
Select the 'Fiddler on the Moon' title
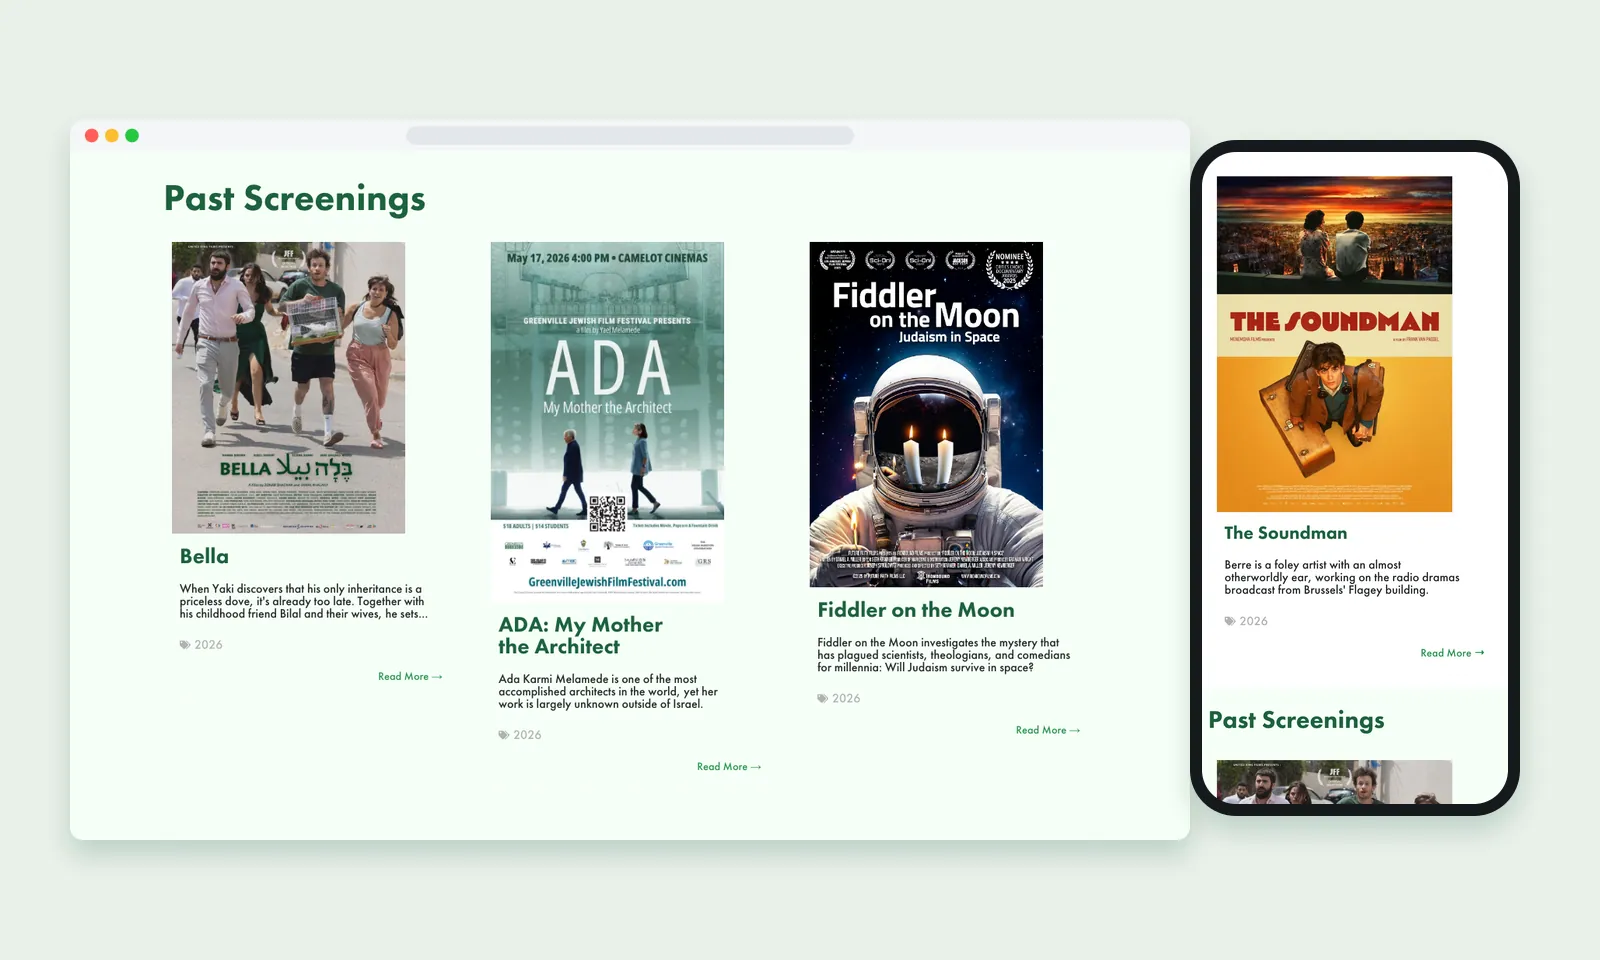click(x=916, y=610)
